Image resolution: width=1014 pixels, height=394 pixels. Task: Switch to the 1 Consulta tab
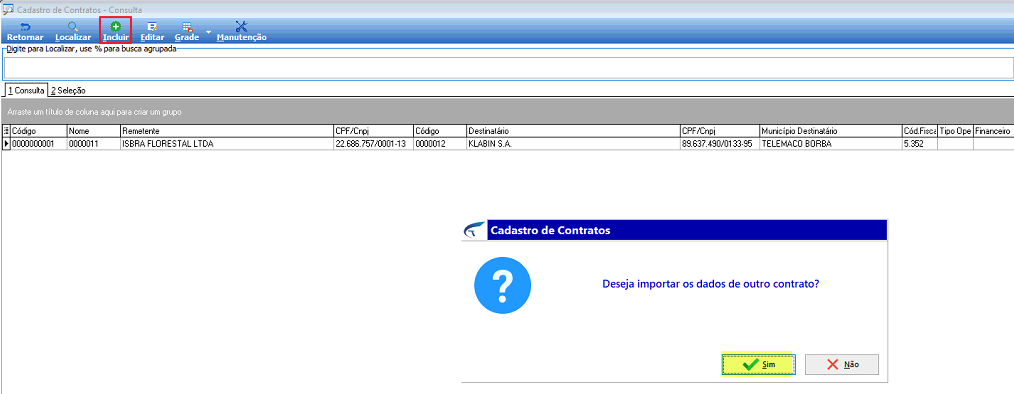tap(27, 91)
